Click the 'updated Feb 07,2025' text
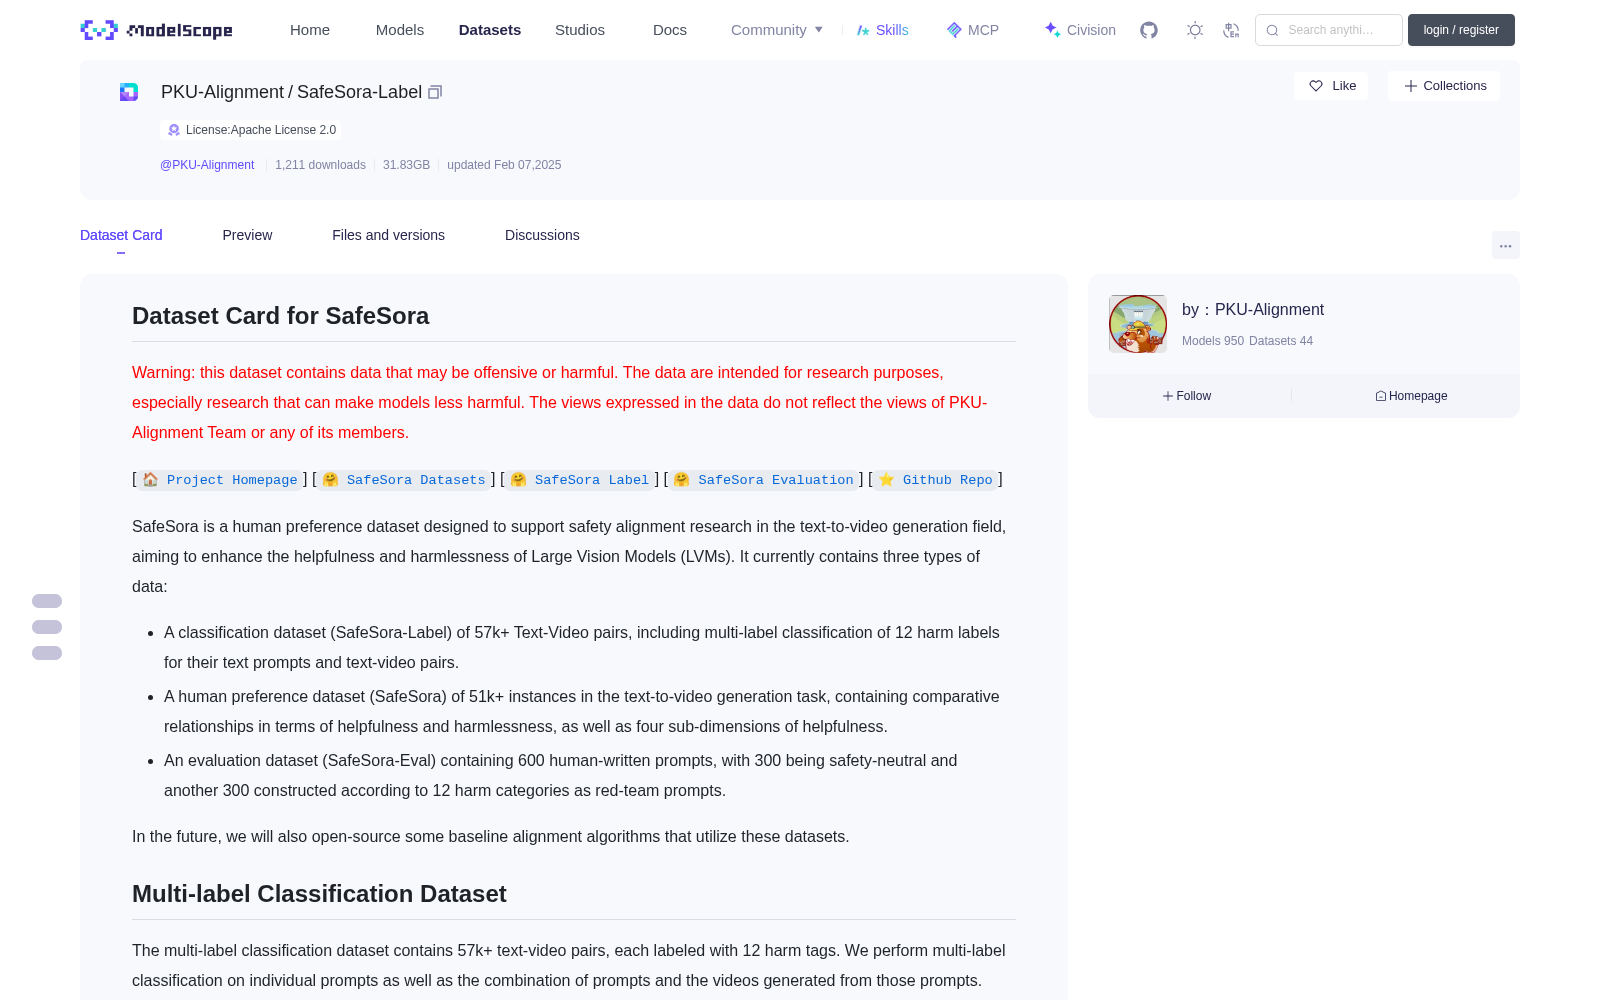Screen dimensions: 1600x1000 (504, 165)
